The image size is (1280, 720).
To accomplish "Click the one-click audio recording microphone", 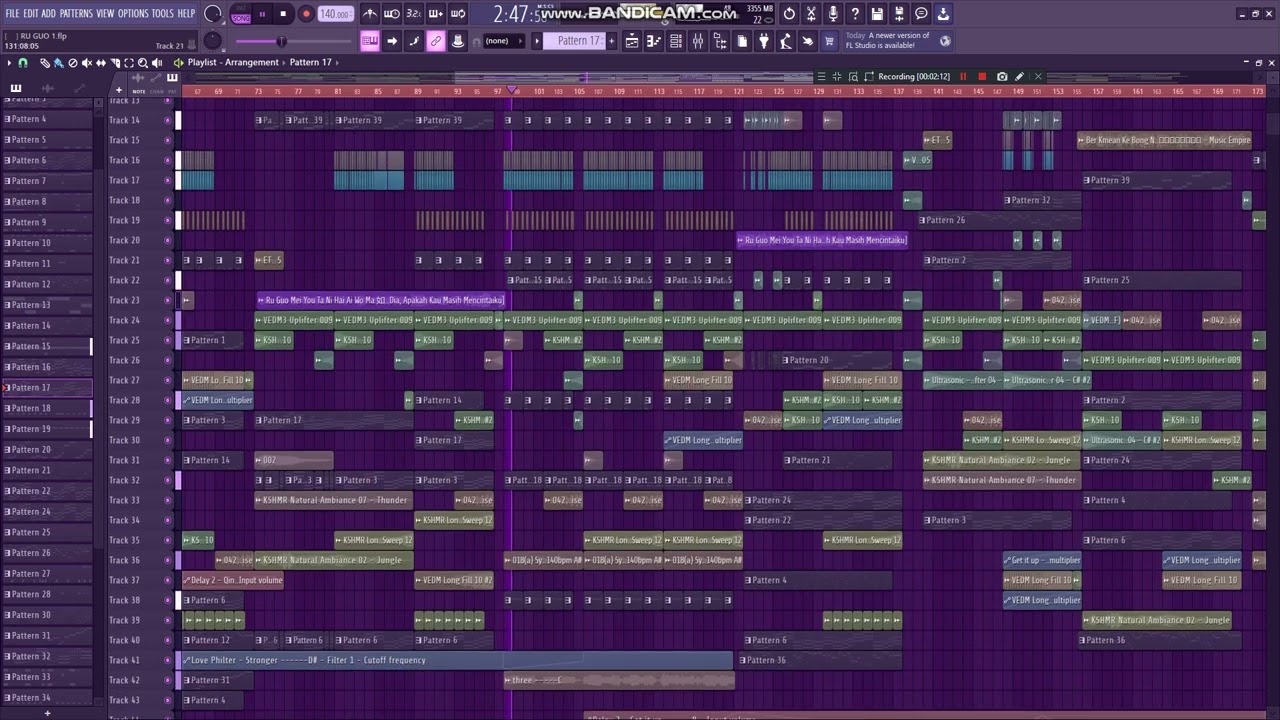I will click(x=834, y=14).
